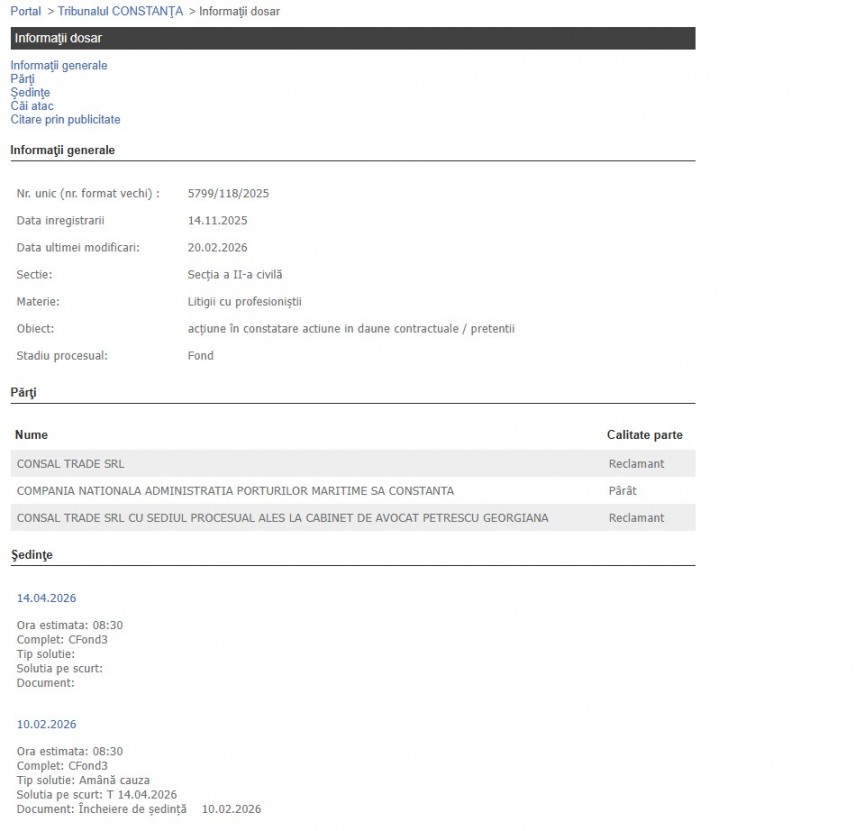Select the Părți link in the navigation list
This screenshot has height=831, width=855.
click(x=22, y=79)
